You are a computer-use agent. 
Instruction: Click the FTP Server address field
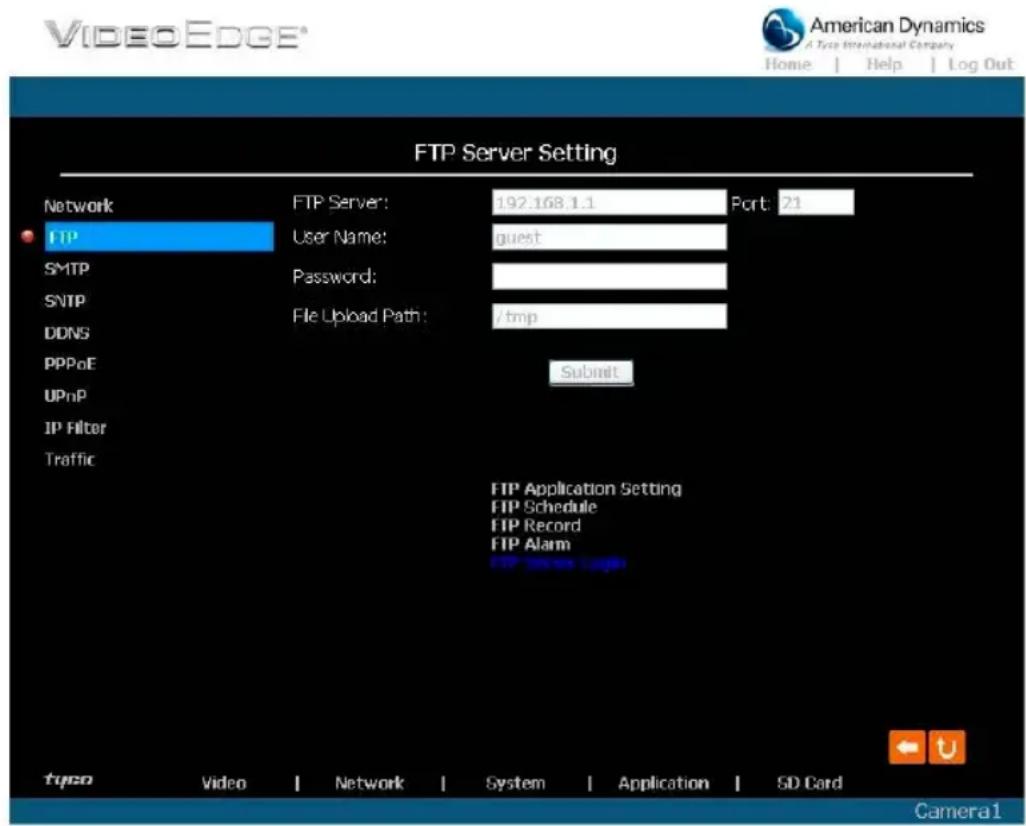point(609,202)
